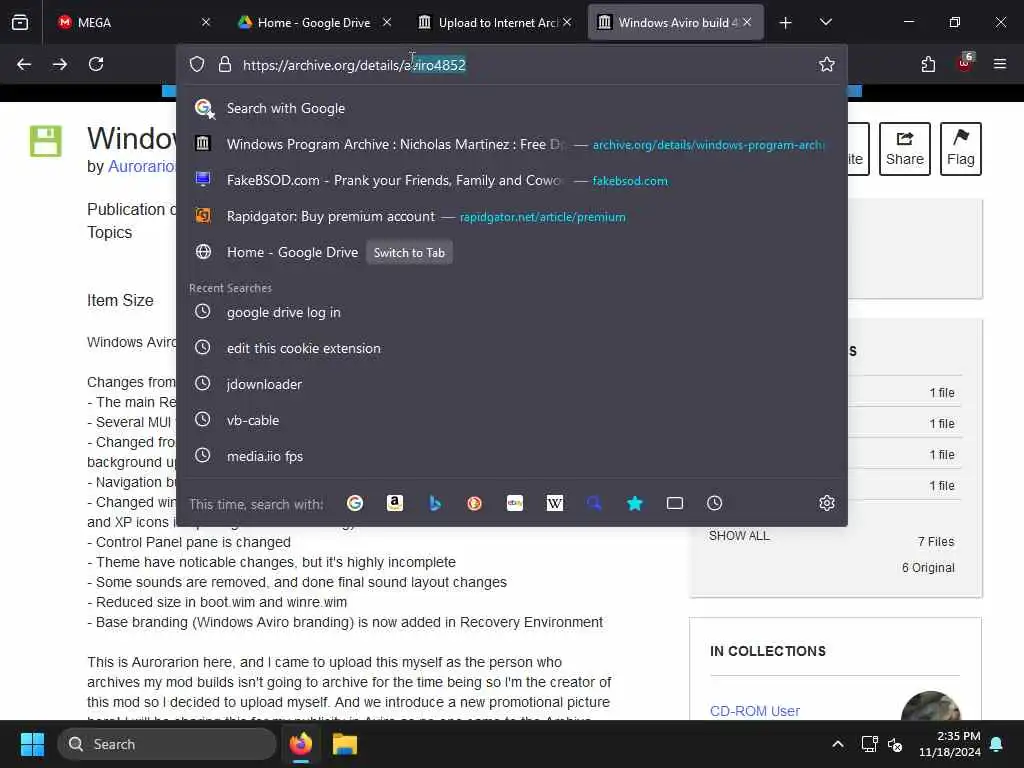List all tabs dropdown
1024x768 pixels.
click(x=826, y=23)
